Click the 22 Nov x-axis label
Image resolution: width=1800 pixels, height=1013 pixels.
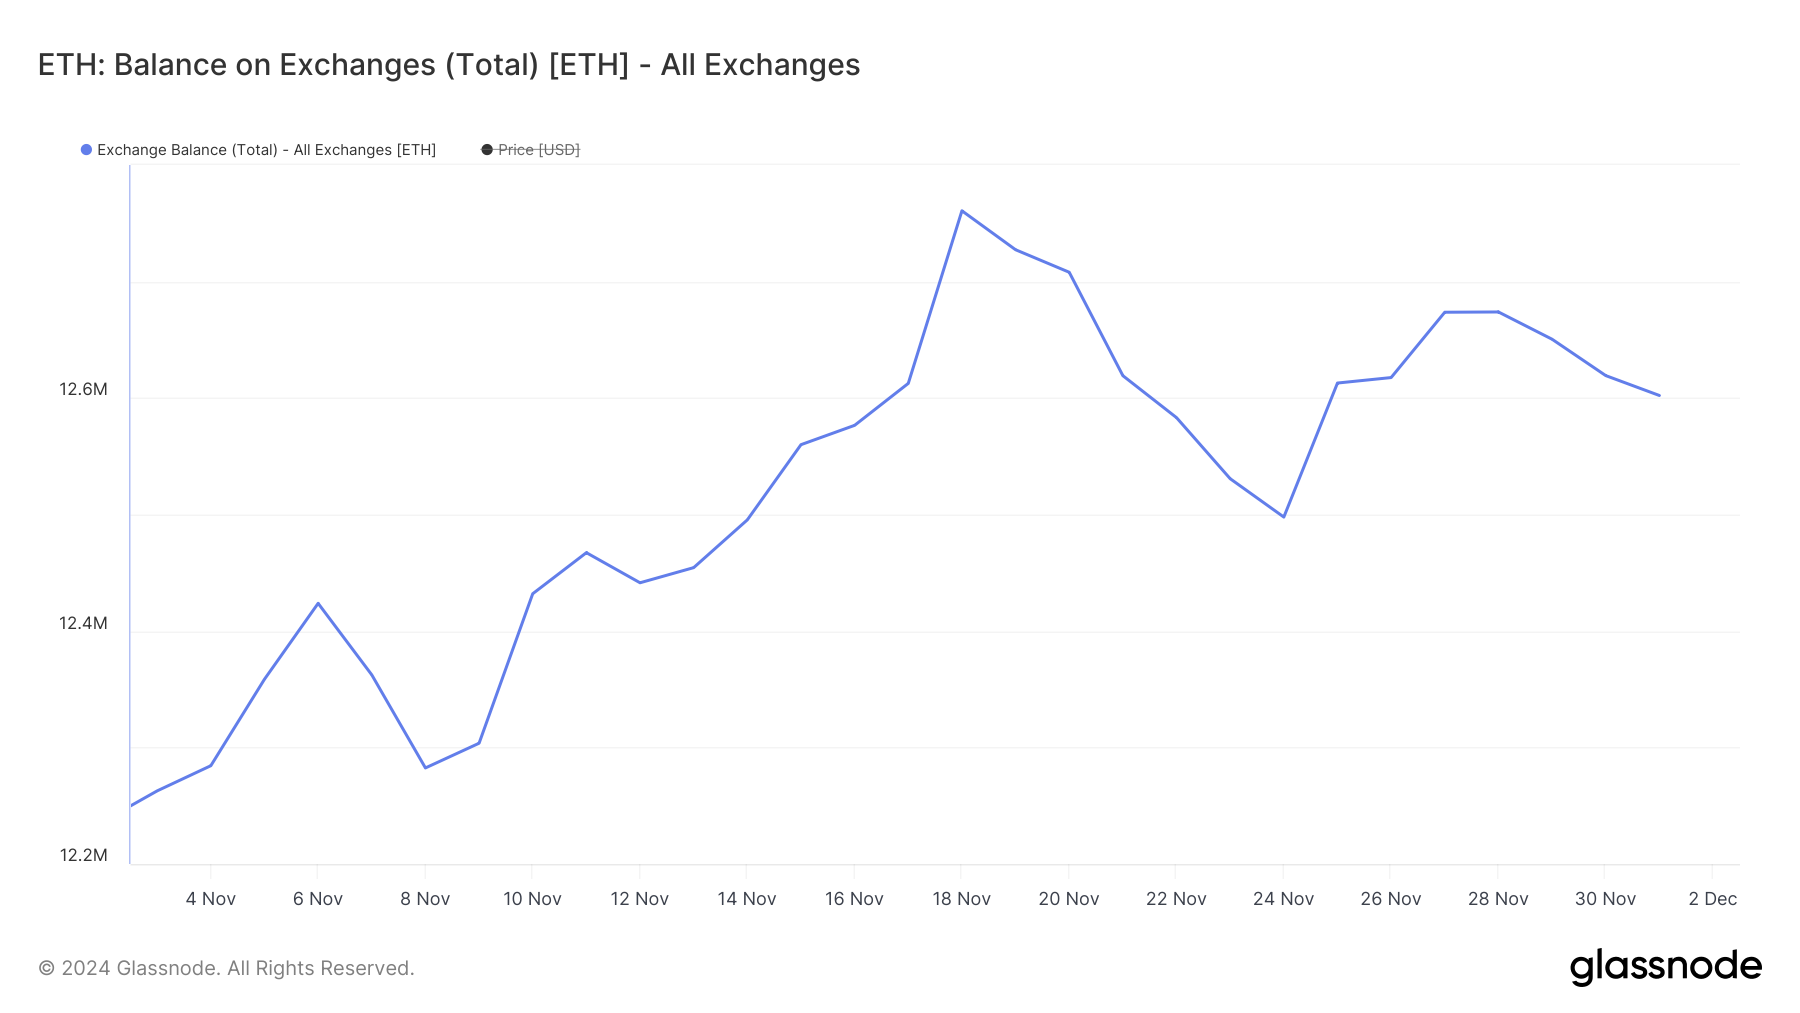[x=1176, y=899]
